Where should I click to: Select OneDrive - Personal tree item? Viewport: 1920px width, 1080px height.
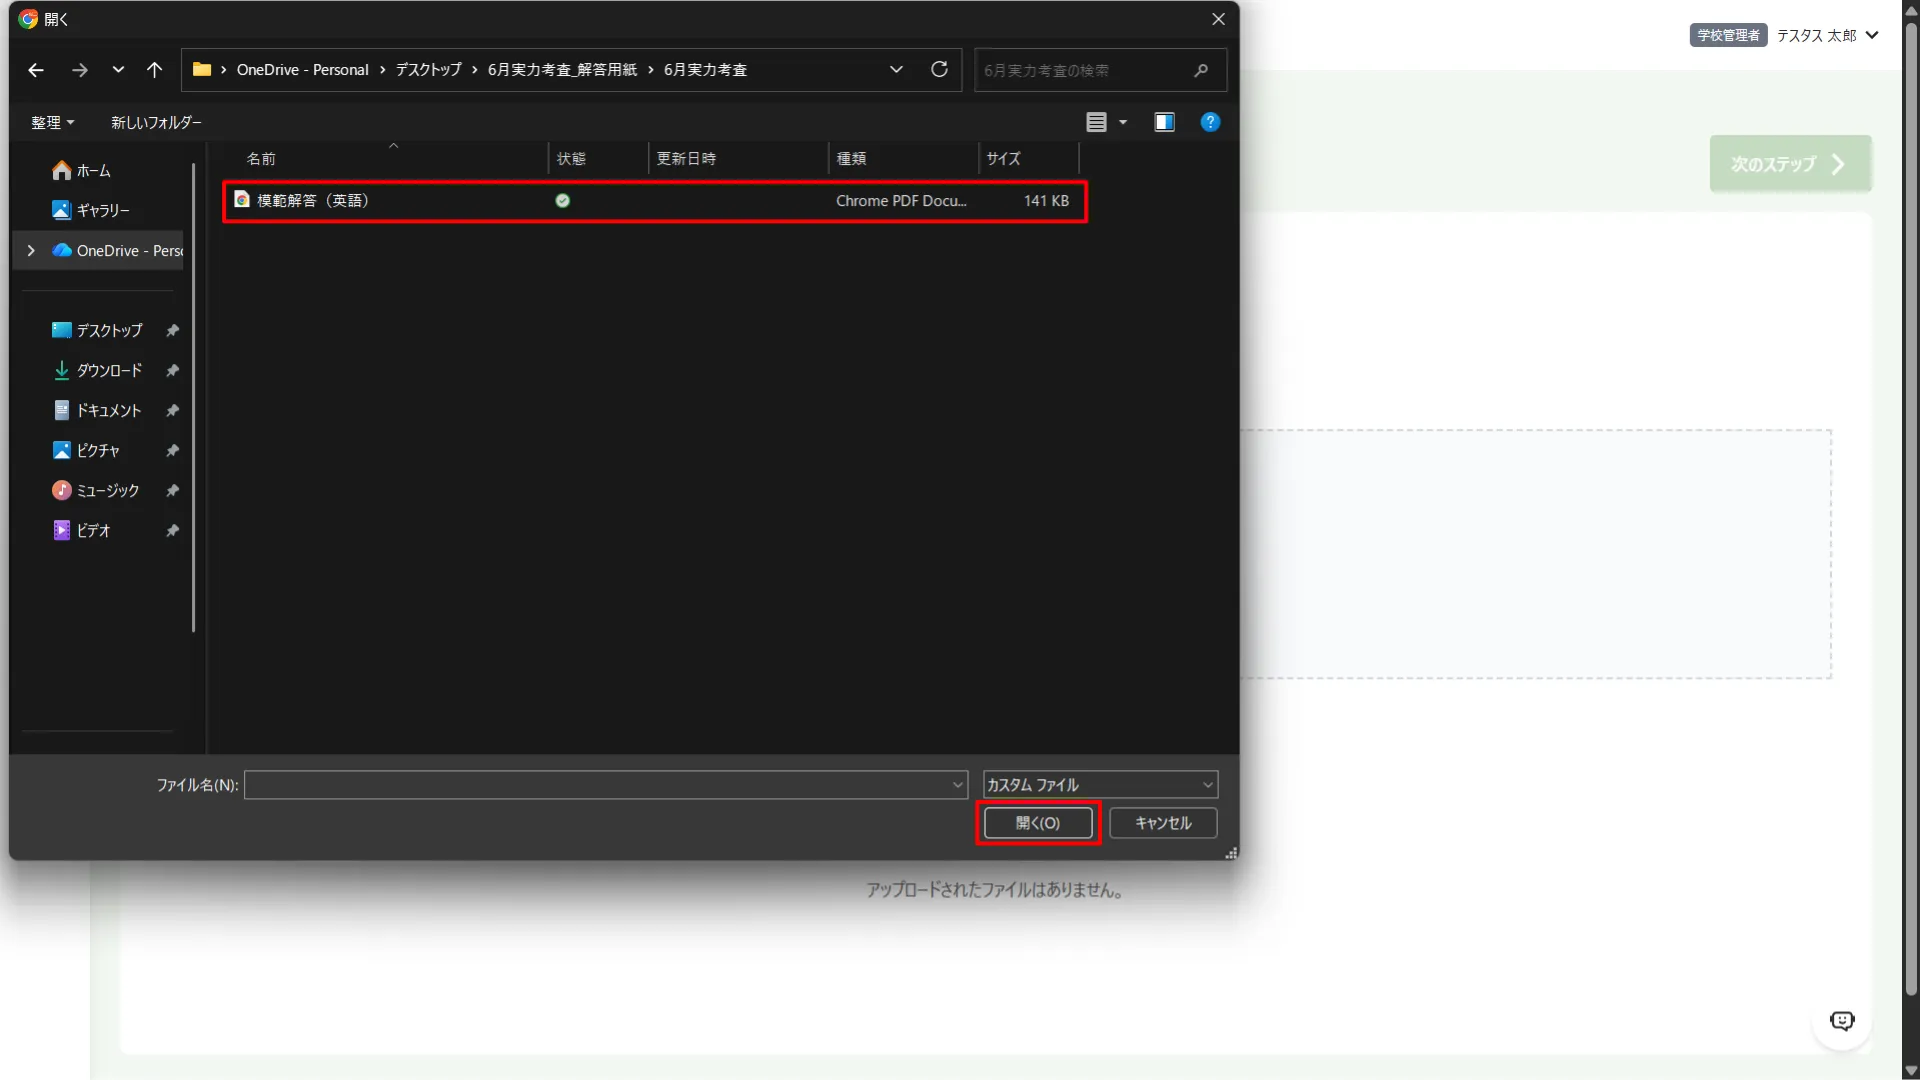tap(117, 251)
